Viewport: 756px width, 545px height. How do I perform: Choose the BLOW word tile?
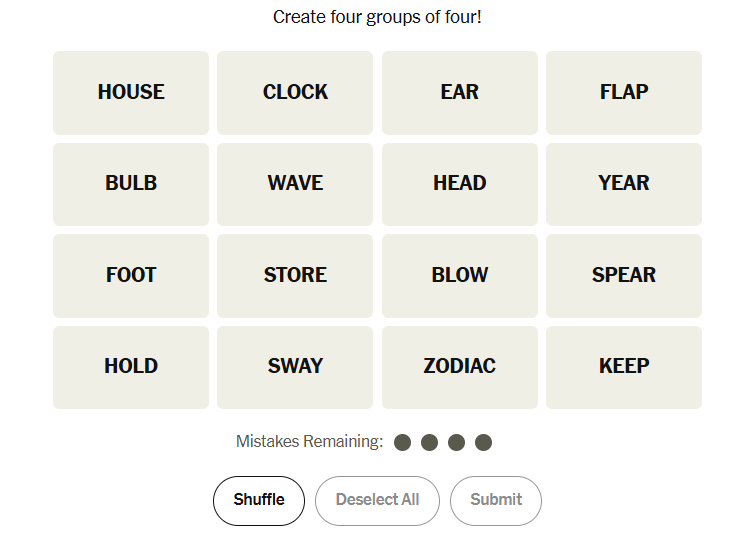pyautogui.click(x=459, y=276)
